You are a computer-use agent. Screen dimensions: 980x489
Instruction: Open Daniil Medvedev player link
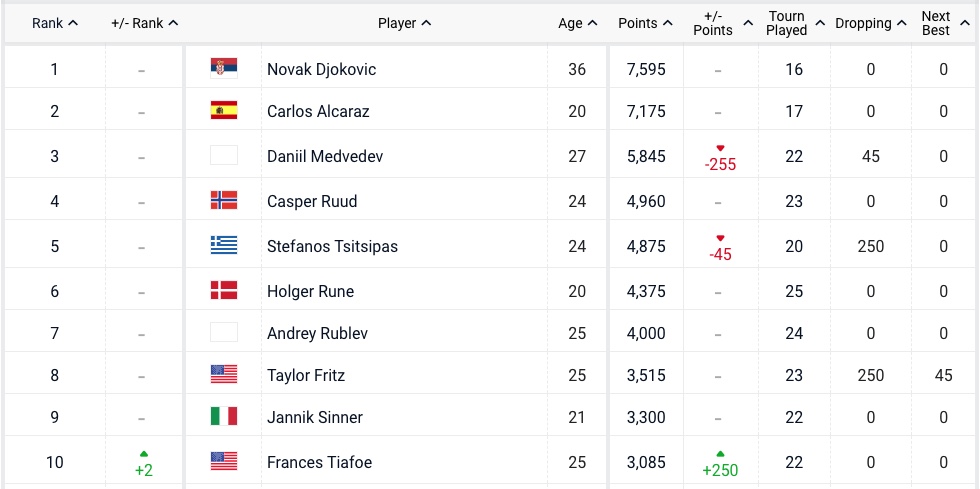click(325, 156)
